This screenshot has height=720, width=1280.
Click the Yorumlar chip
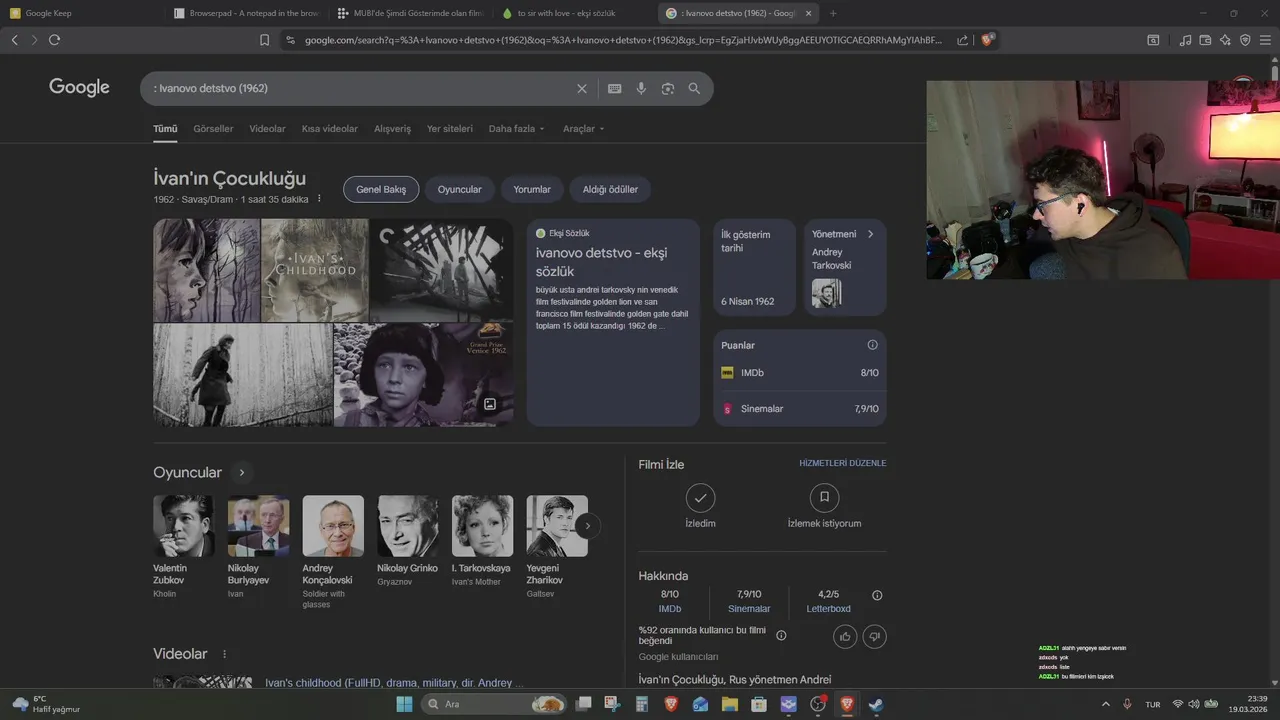click(532, 189)
